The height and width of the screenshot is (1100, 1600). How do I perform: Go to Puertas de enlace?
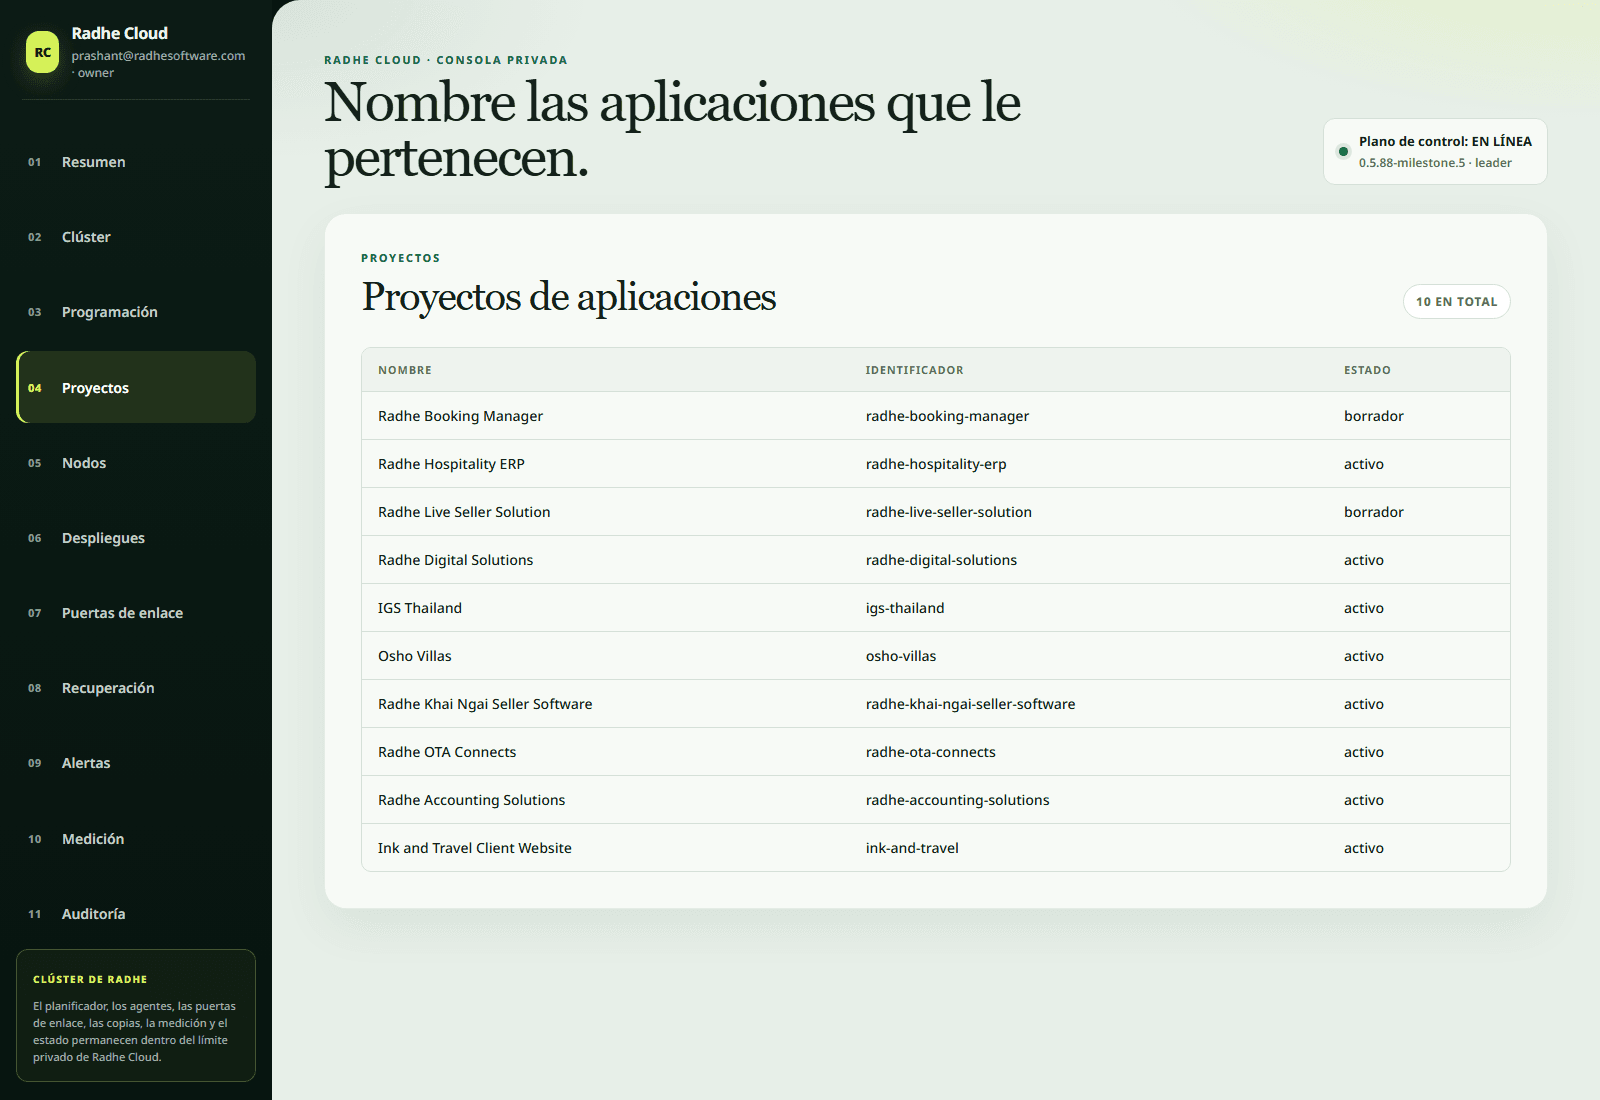click(x=136, y=613)
